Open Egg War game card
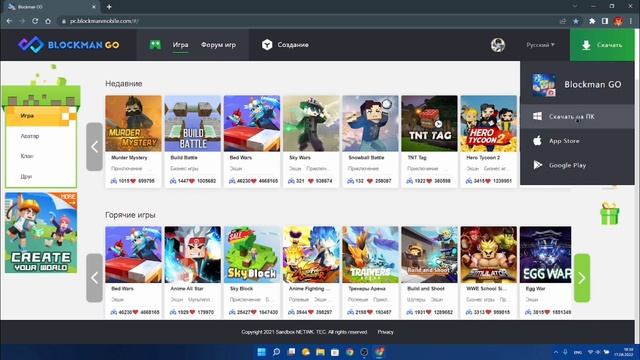Image resolution: width=640 pixels, height=360 pixels. 545,273
